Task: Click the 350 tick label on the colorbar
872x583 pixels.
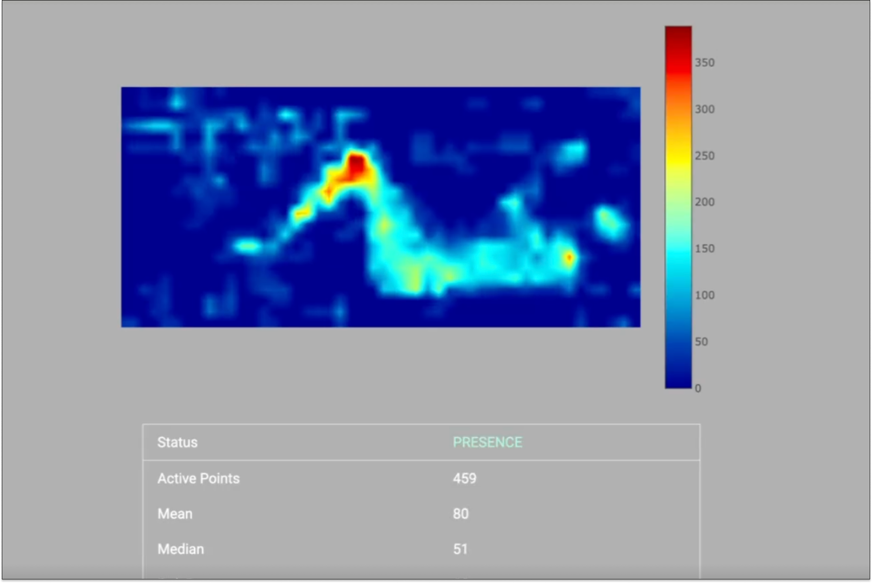Action: [x=705, y=63]
